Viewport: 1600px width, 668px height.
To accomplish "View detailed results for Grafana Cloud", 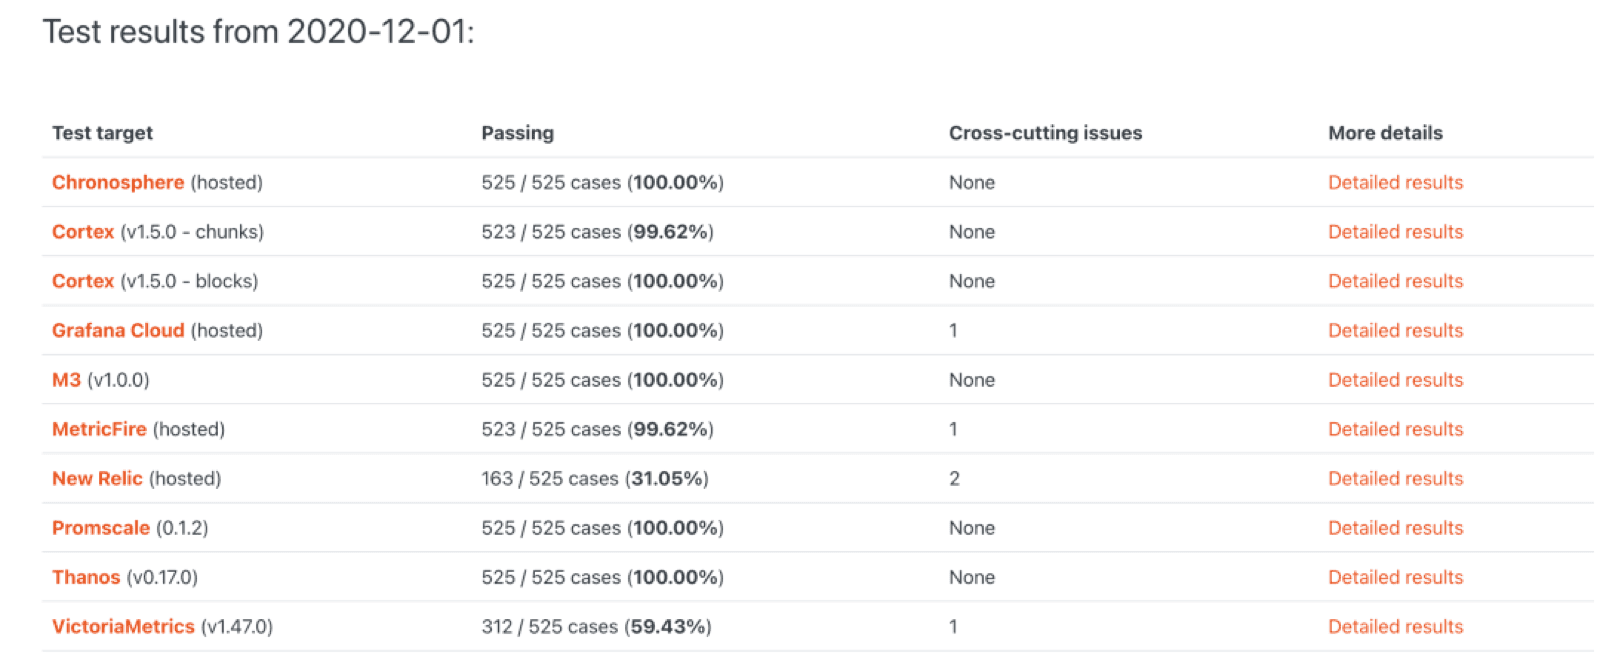I will 1395,330.
